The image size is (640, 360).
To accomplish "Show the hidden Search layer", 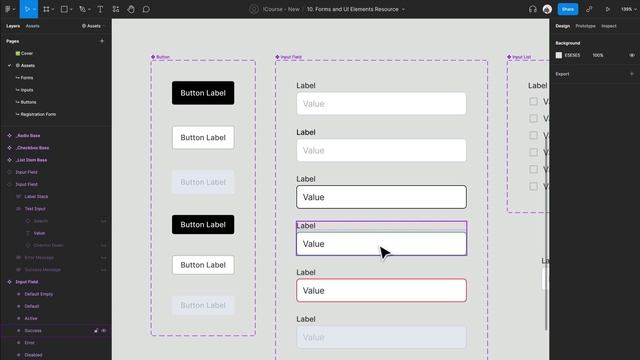I will [104, 221].
